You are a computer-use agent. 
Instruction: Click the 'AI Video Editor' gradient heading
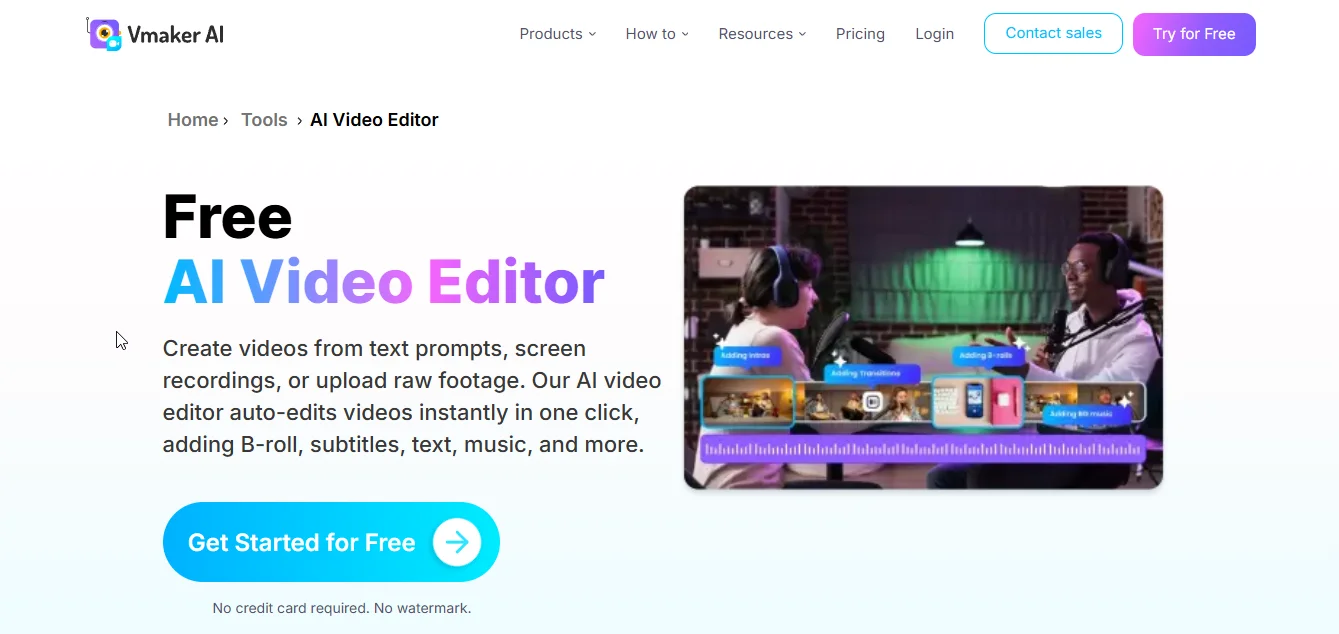pos(384,282)
